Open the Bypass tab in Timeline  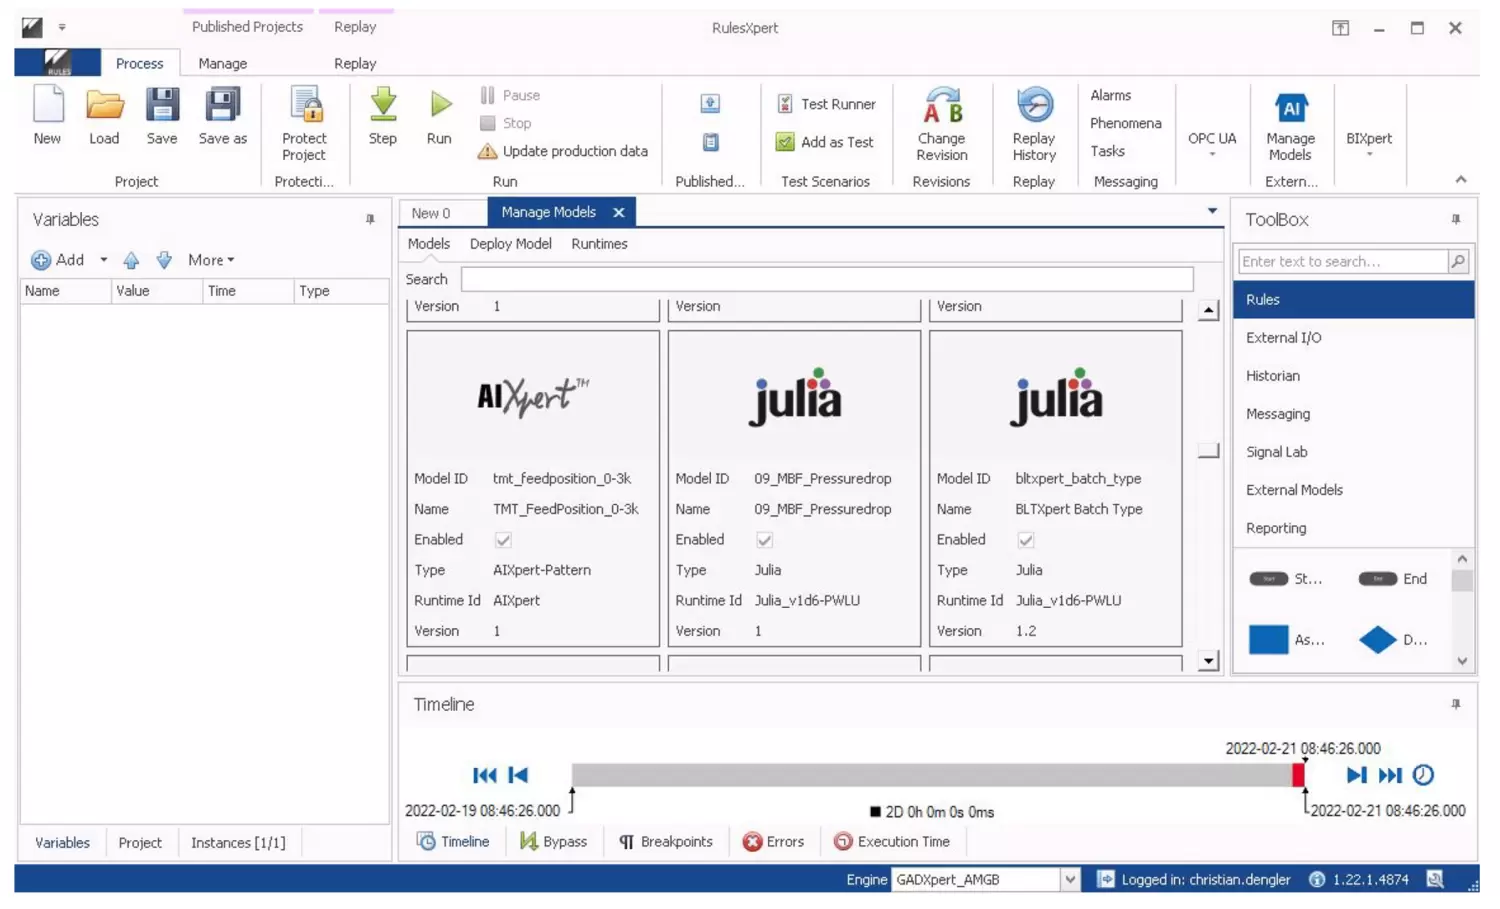553,842
